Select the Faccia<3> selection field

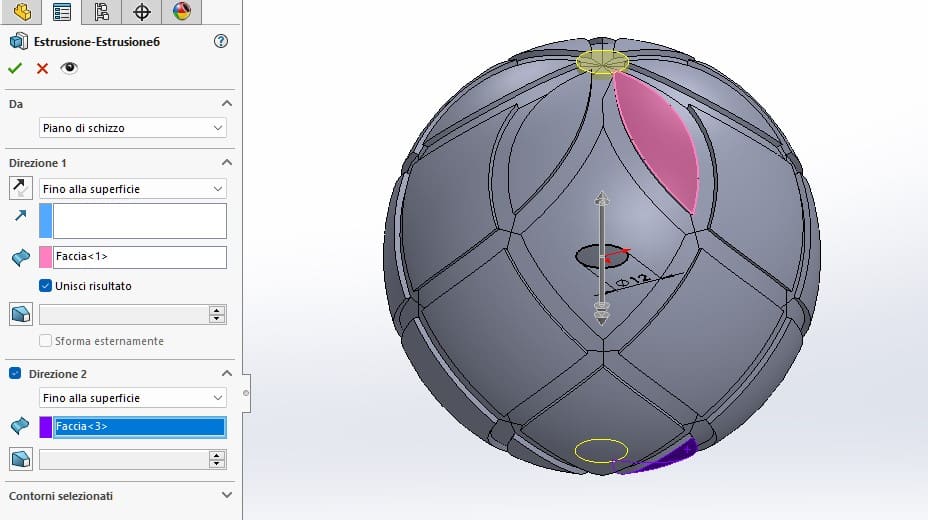click(x=139, y=427)
